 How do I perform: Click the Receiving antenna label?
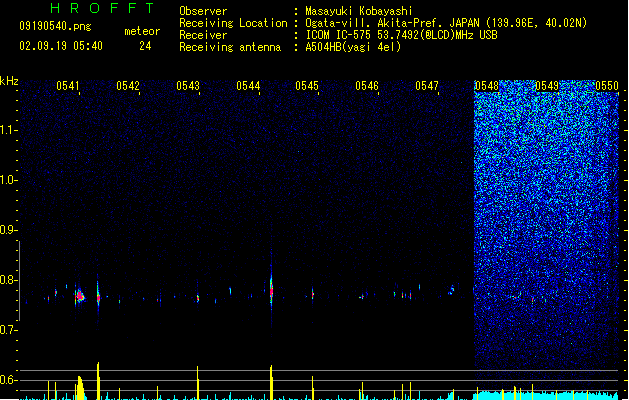(230, 47)
